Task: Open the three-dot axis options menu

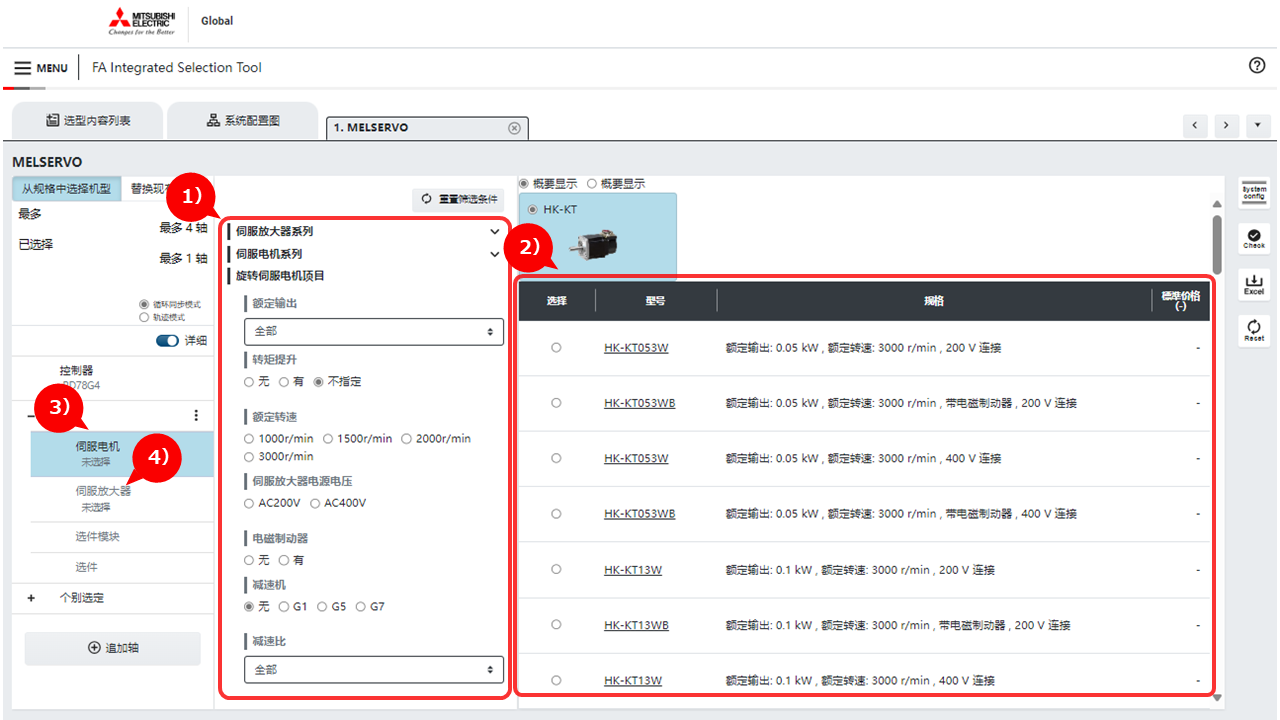Action: [196, 415]
